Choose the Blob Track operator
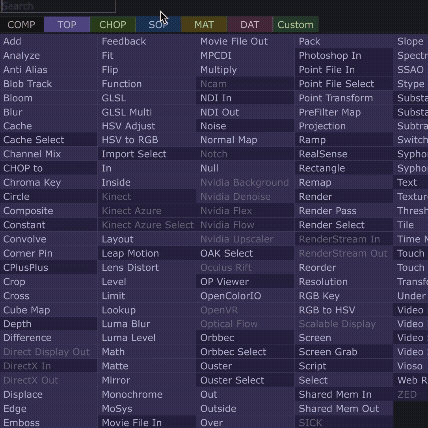Image resolution: width=428 pixels, height=428 pixels. (49, 84)
